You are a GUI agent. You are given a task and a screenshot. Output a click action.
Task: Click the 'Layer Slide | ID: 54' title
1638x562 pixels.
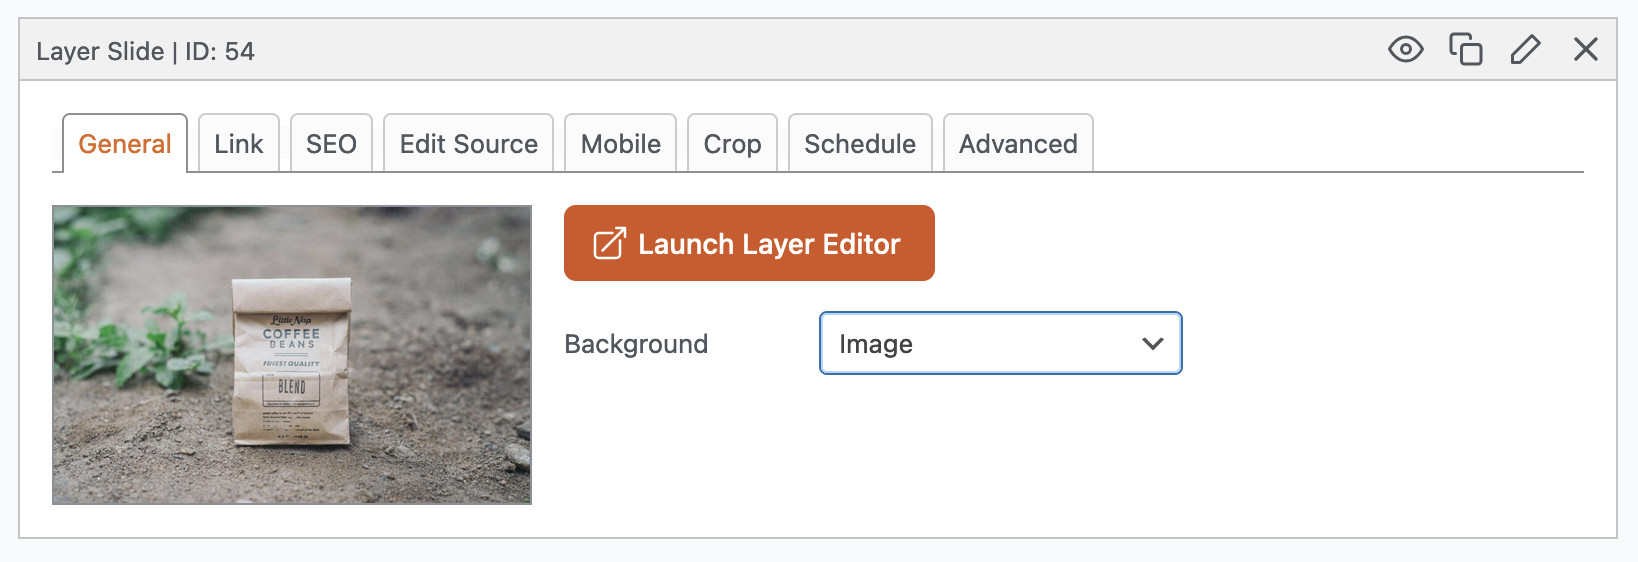click(x=146, y=51)
